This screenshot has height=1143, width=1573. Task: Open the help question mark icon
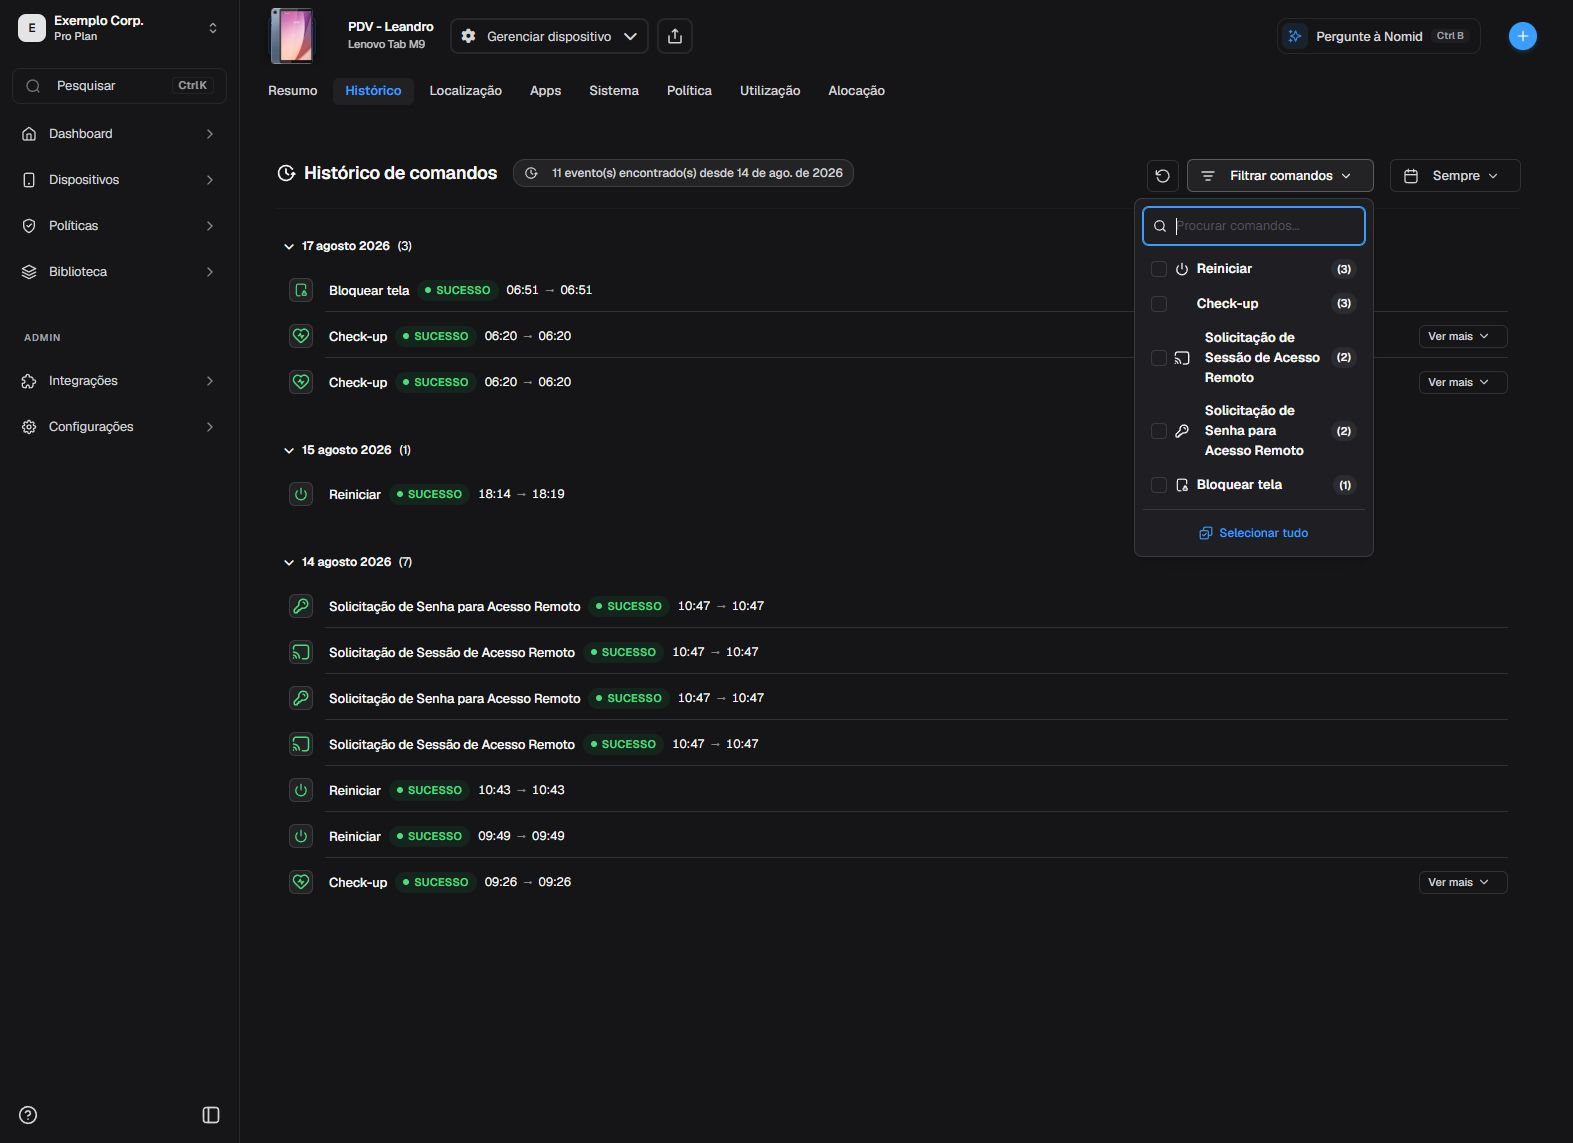[x=28, y=1115]
